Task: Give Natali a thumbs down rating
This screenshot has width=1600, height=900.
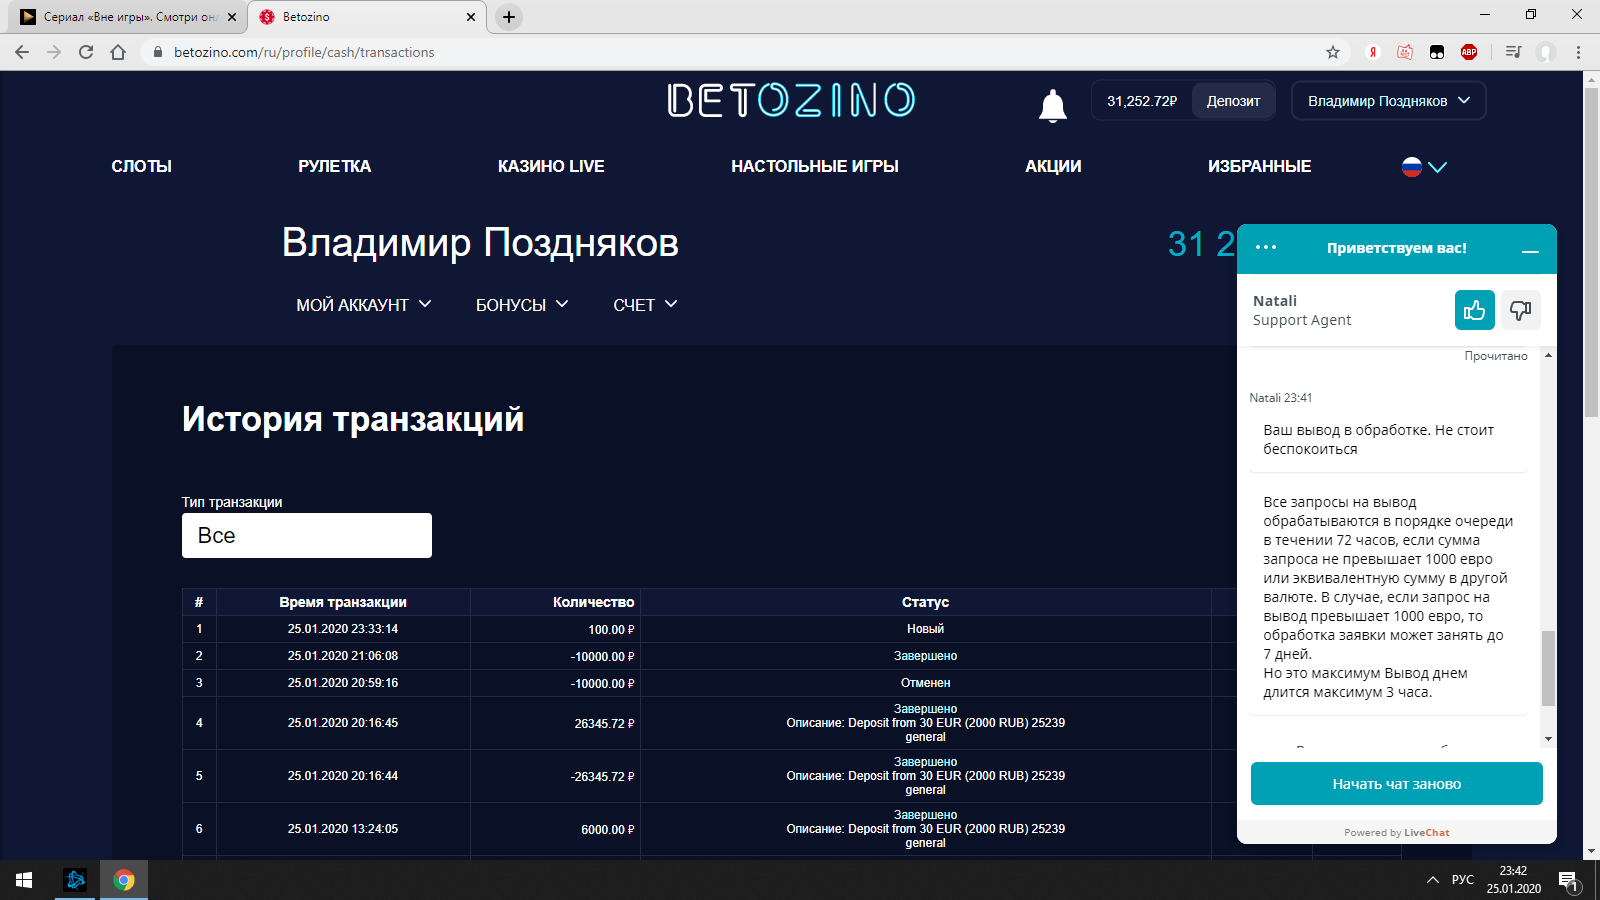Action: [x=1520, y=310]
